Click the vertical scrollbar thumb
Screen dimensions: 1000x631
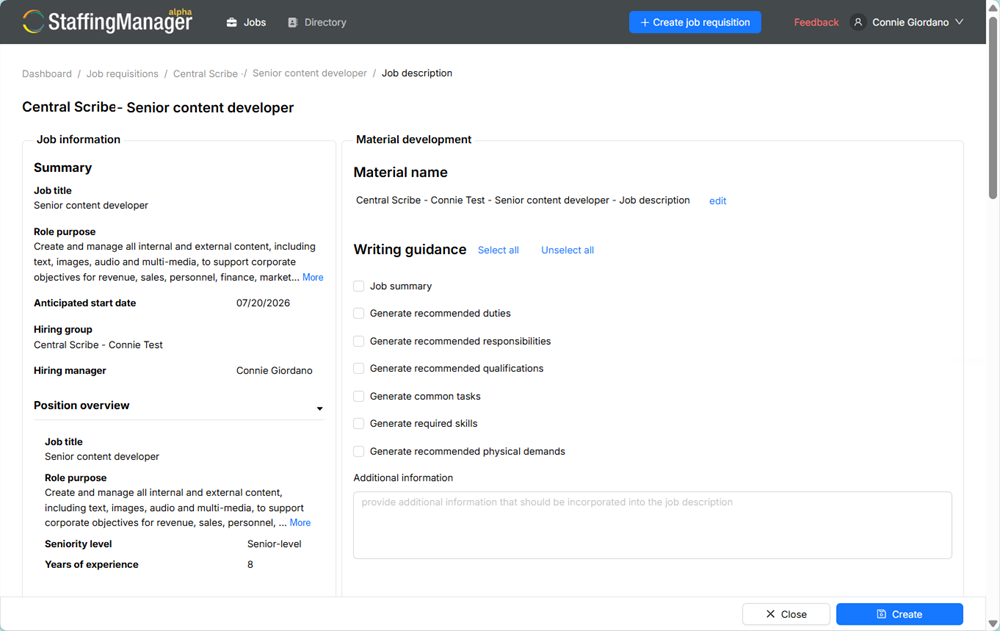pyautogui.click(x=992, y=108)
